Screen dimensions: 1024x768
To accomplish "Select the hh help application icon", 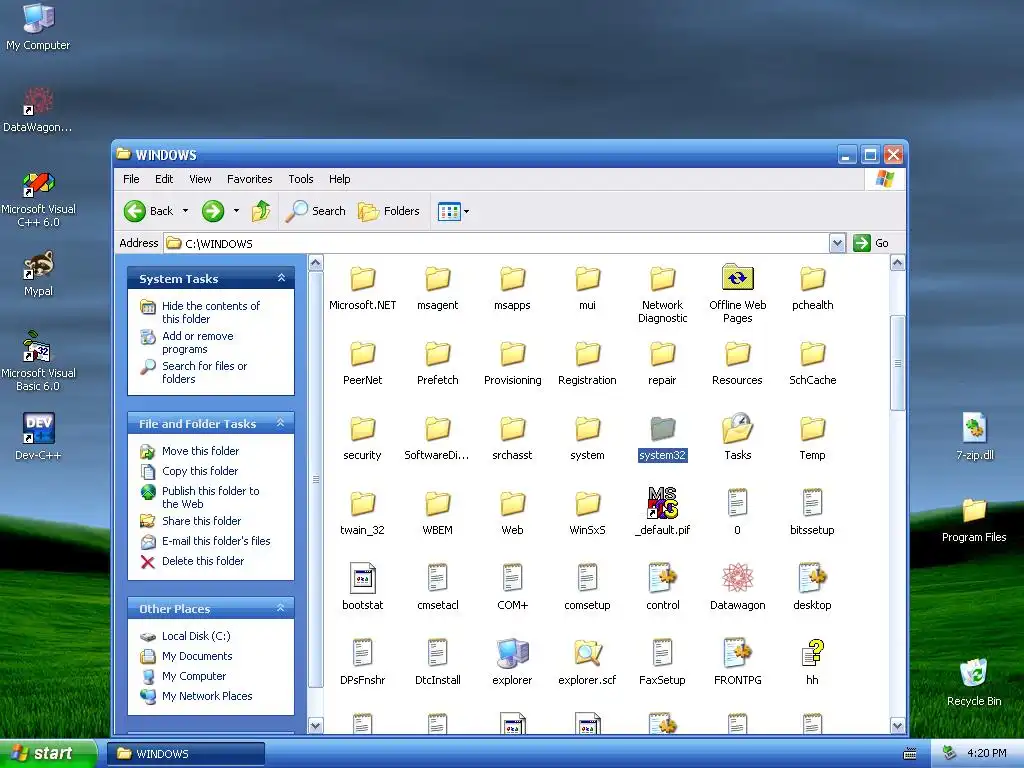I will coord(812,653).
